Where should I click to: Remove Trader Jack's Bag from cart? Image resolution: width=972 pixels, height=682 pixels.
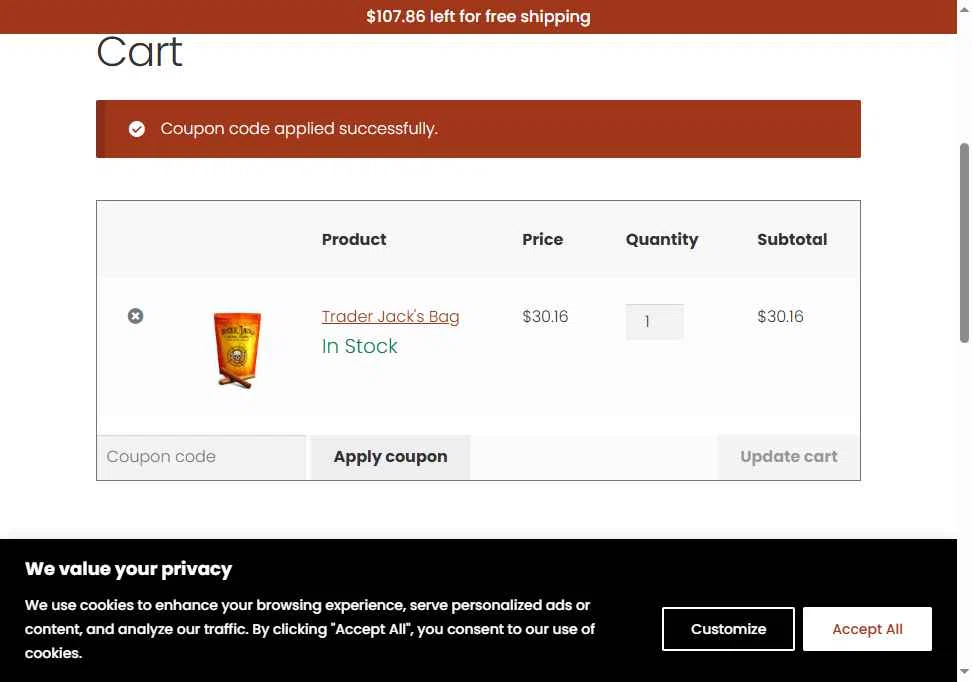point(135,316)
